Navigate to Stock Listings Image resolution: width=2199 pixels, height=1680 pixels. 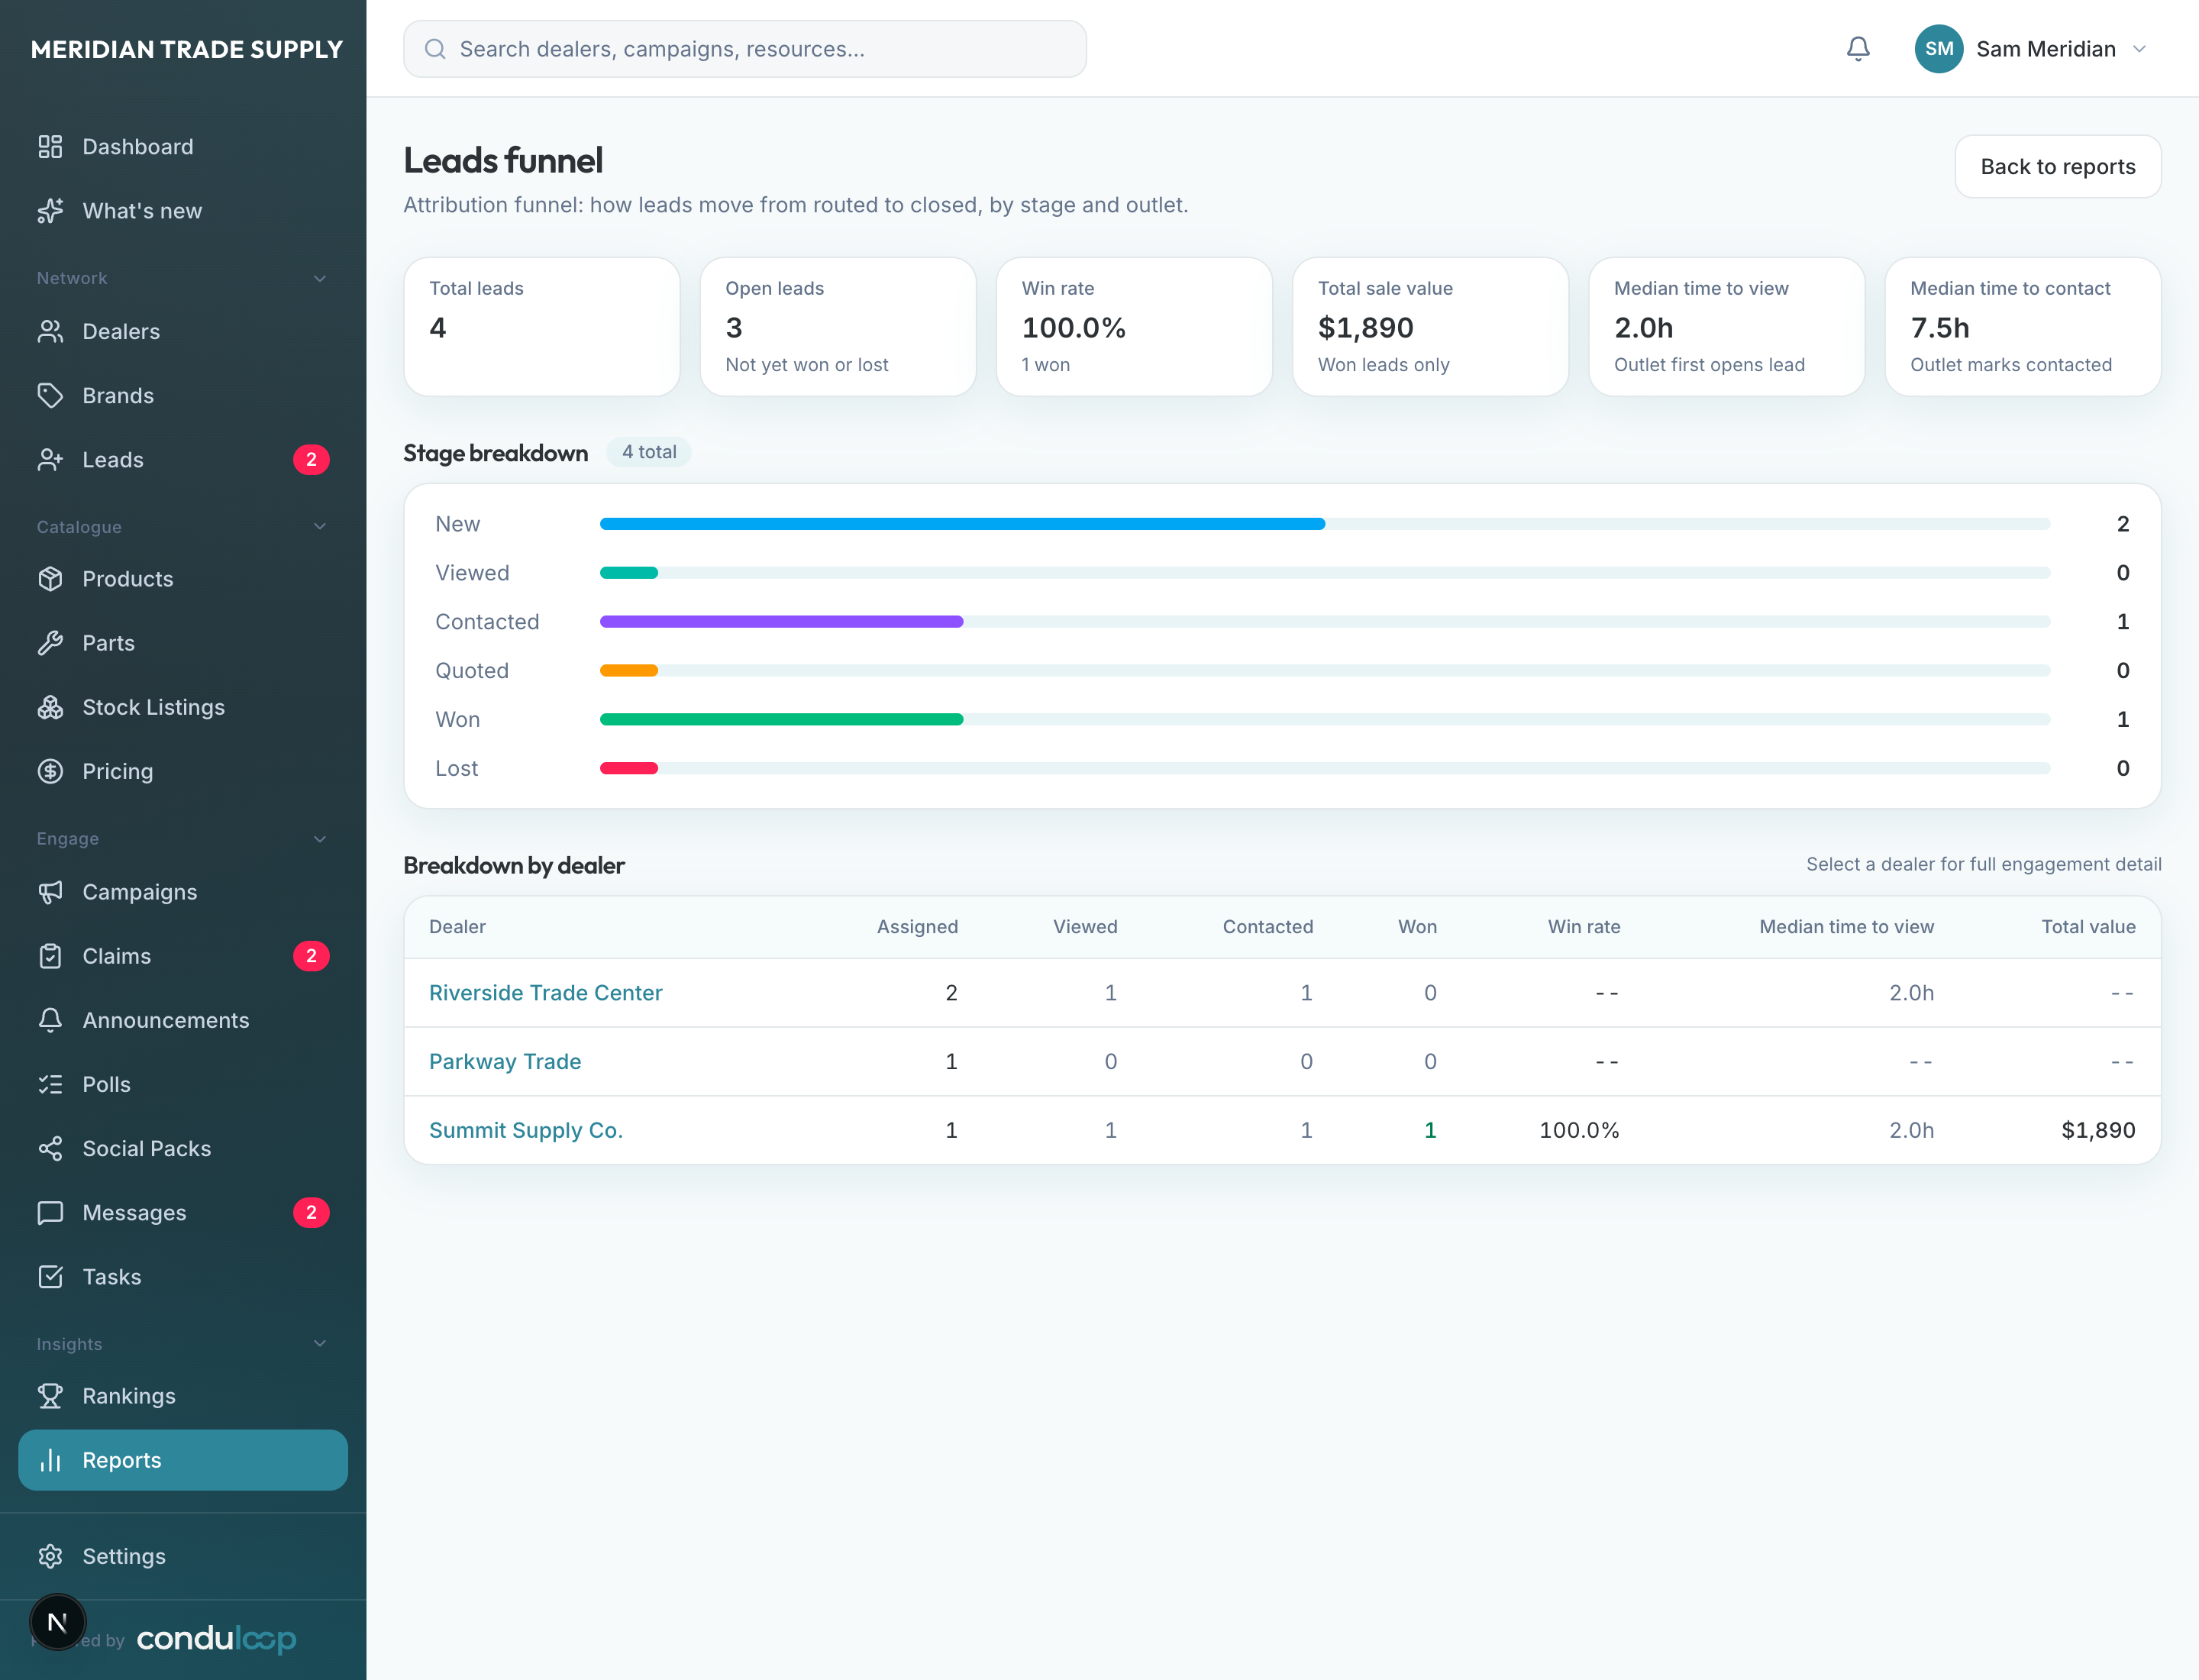(x=183, y=706)
